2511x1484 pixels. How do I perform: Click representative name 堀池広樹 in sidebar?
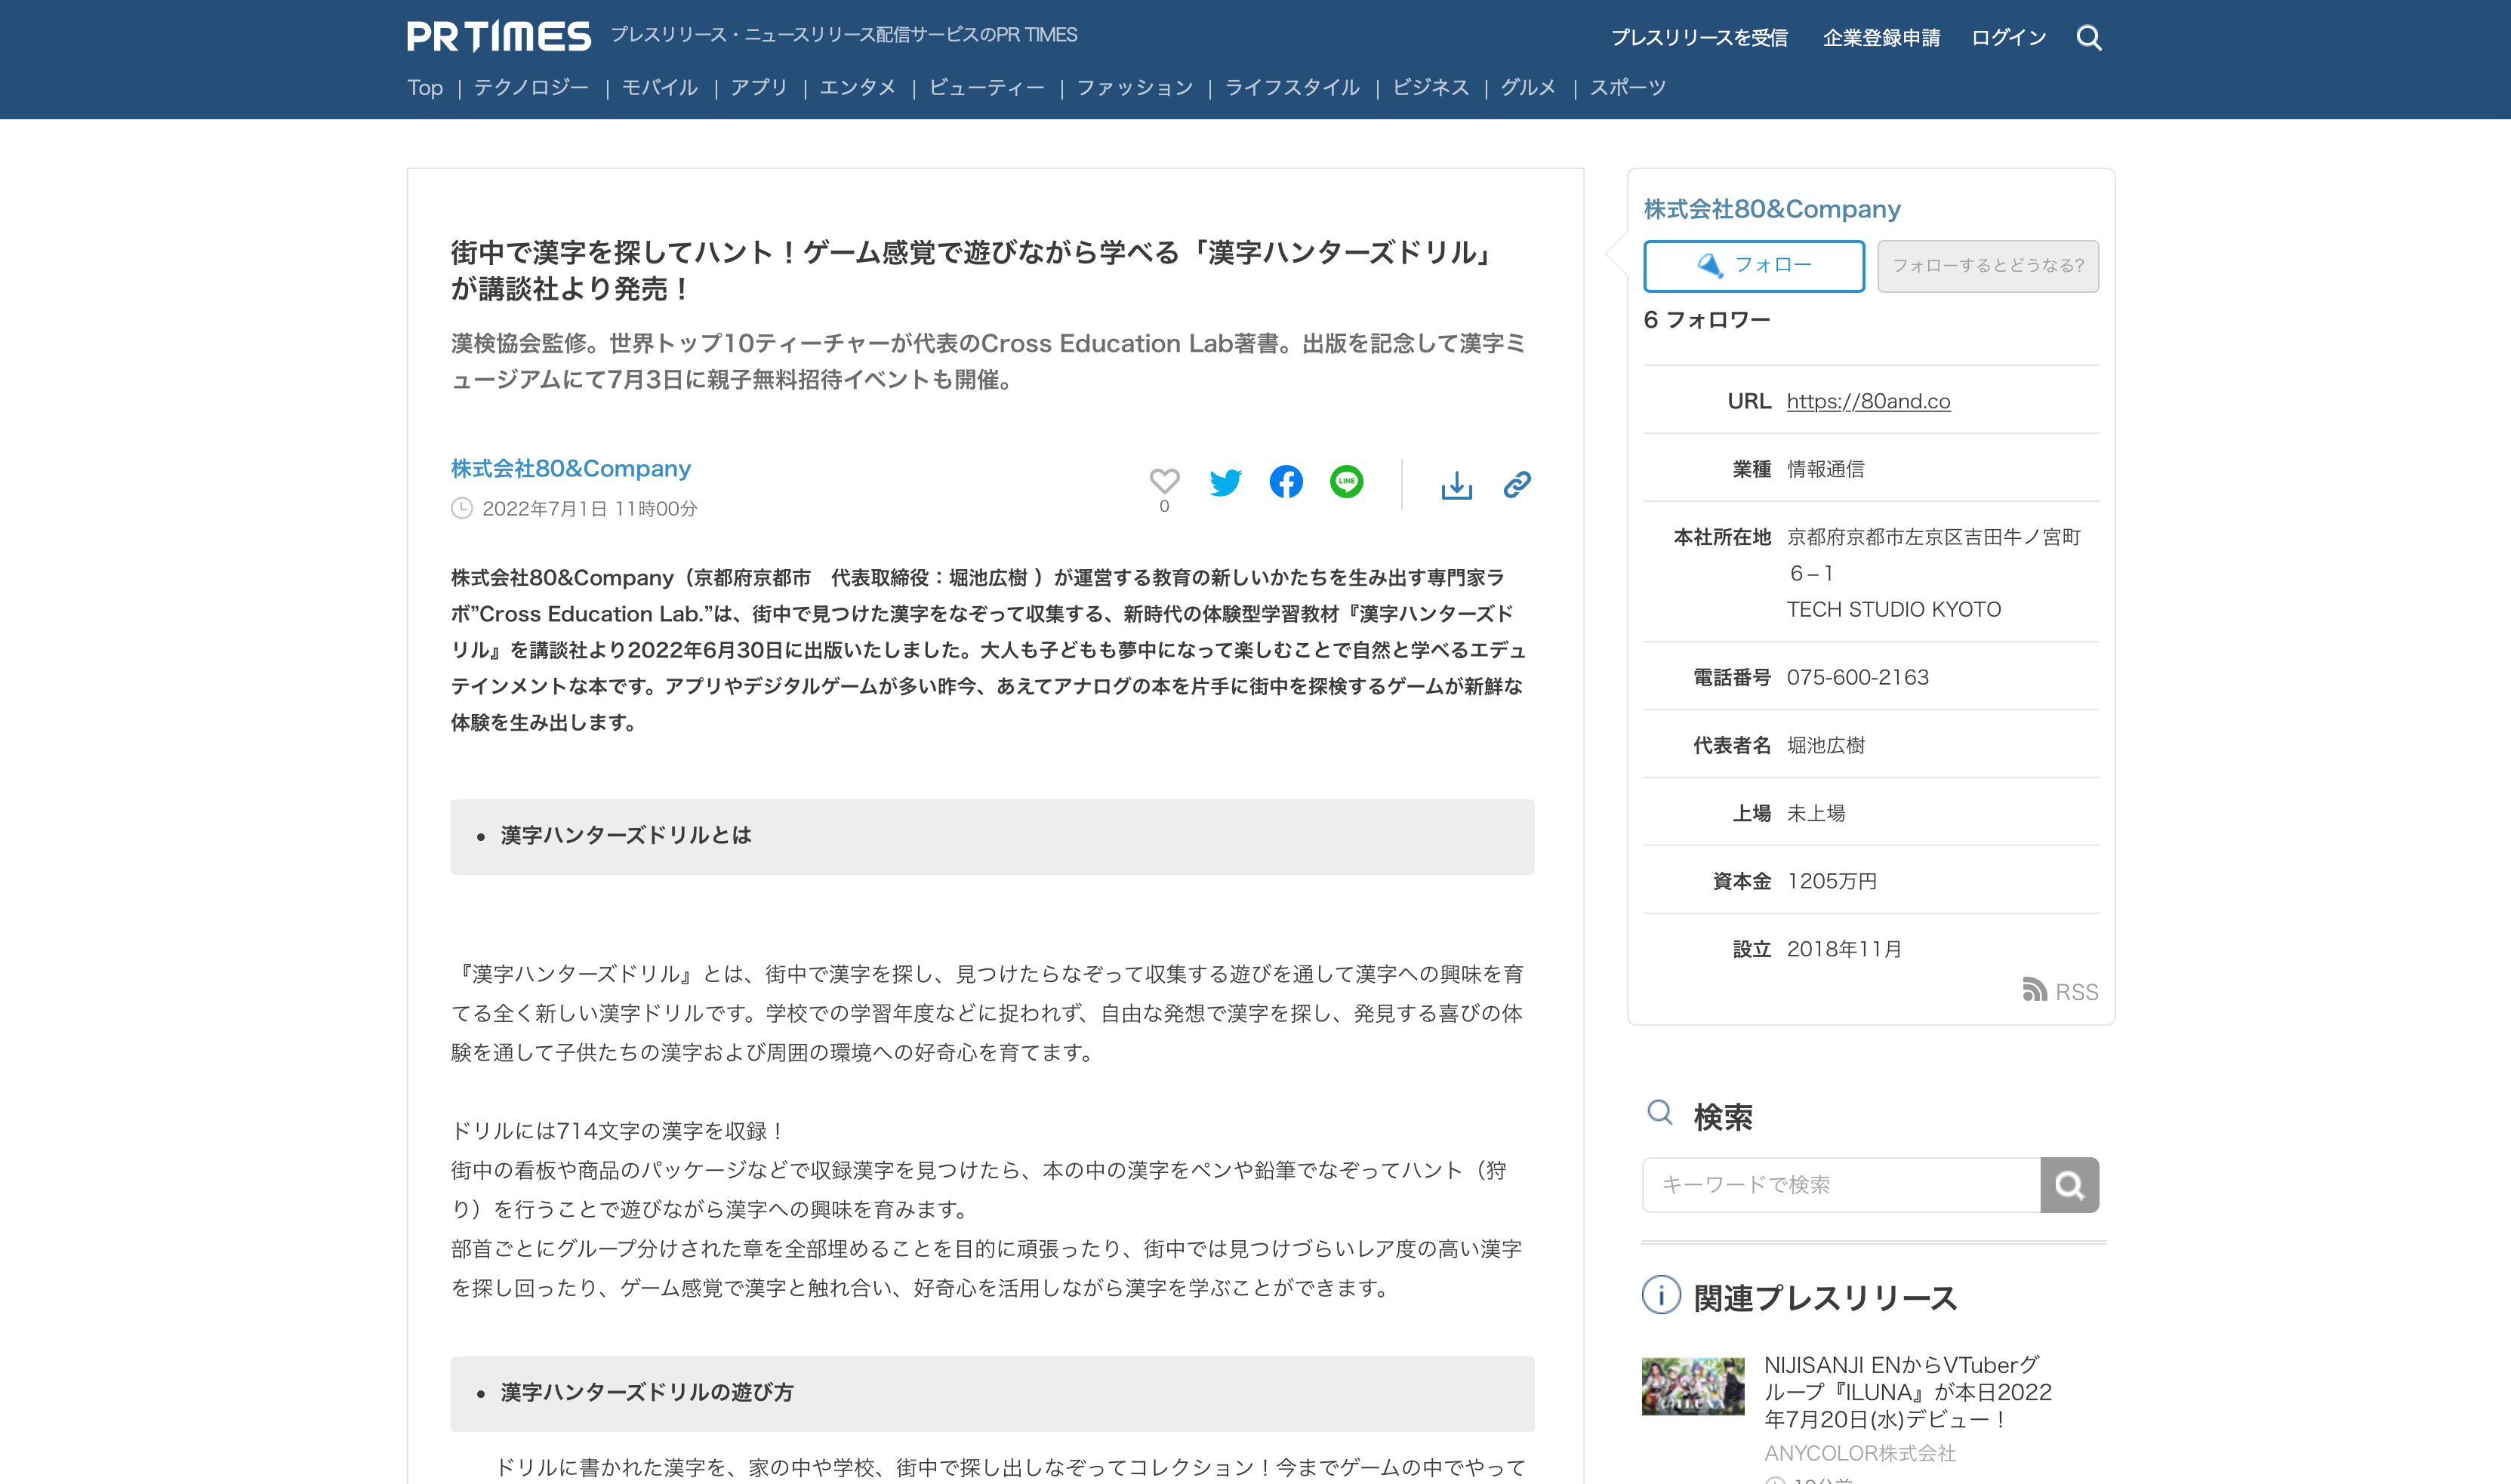pos(1825,745)
